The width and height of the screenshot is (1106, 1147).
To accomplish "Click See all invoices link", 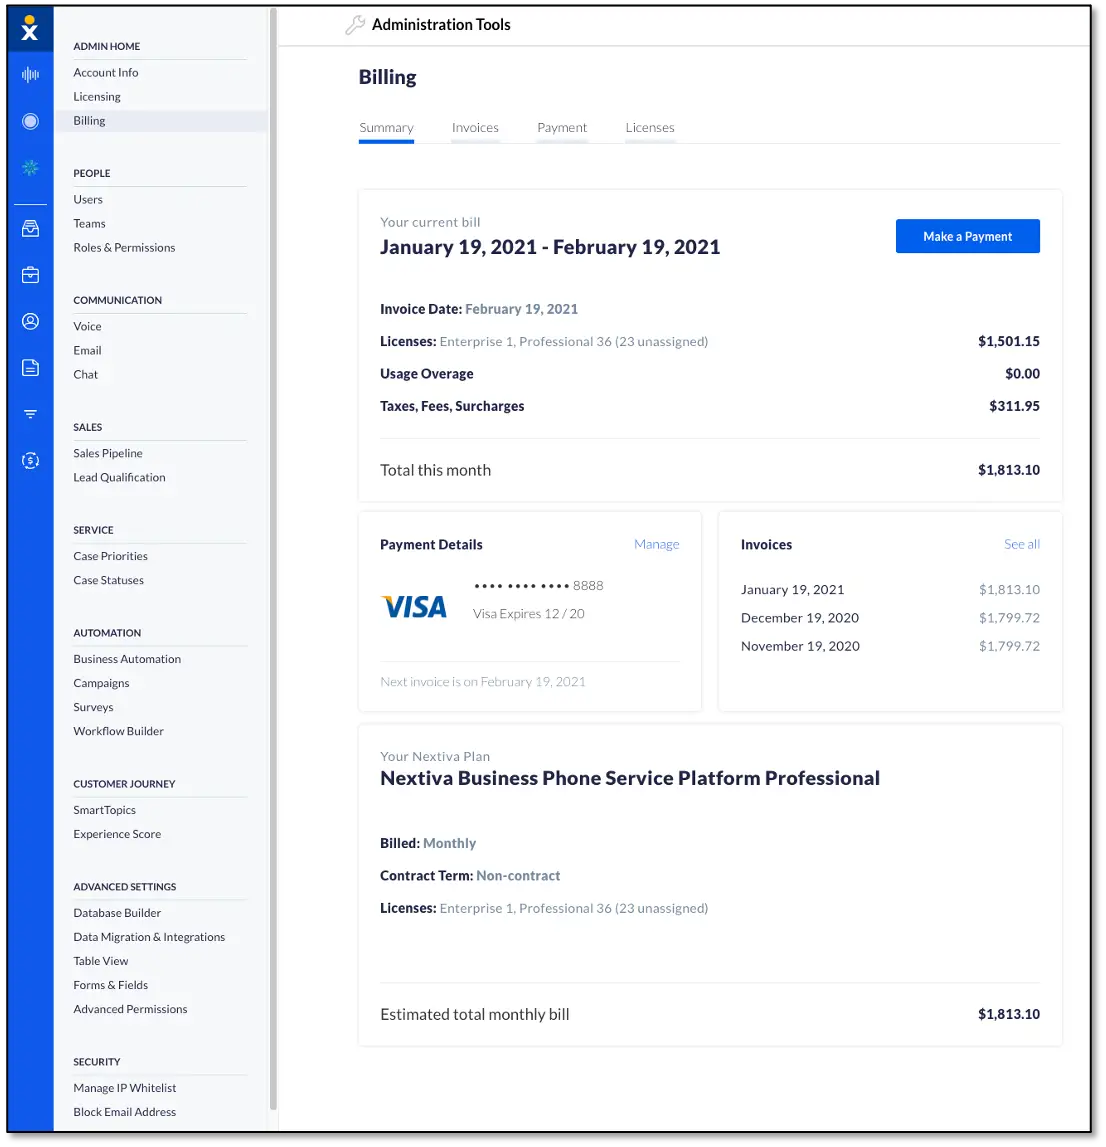I will [1021, 544].
